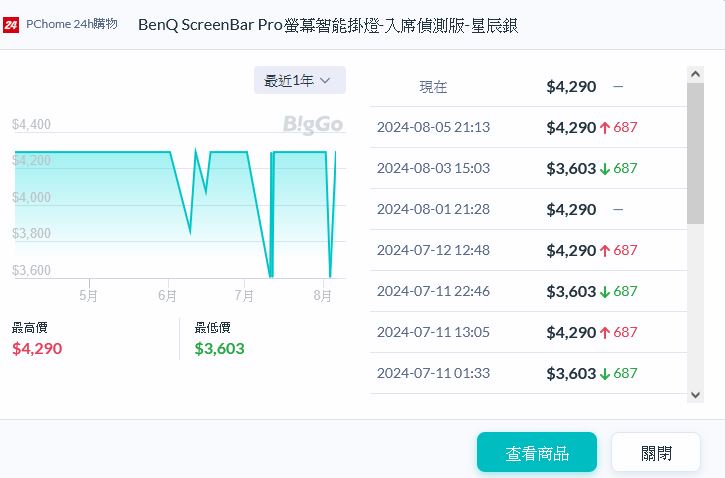Select the 2024-08-01 21:28 price row
The height and width of the screenshot is (478, 725).
click(528, 209)
